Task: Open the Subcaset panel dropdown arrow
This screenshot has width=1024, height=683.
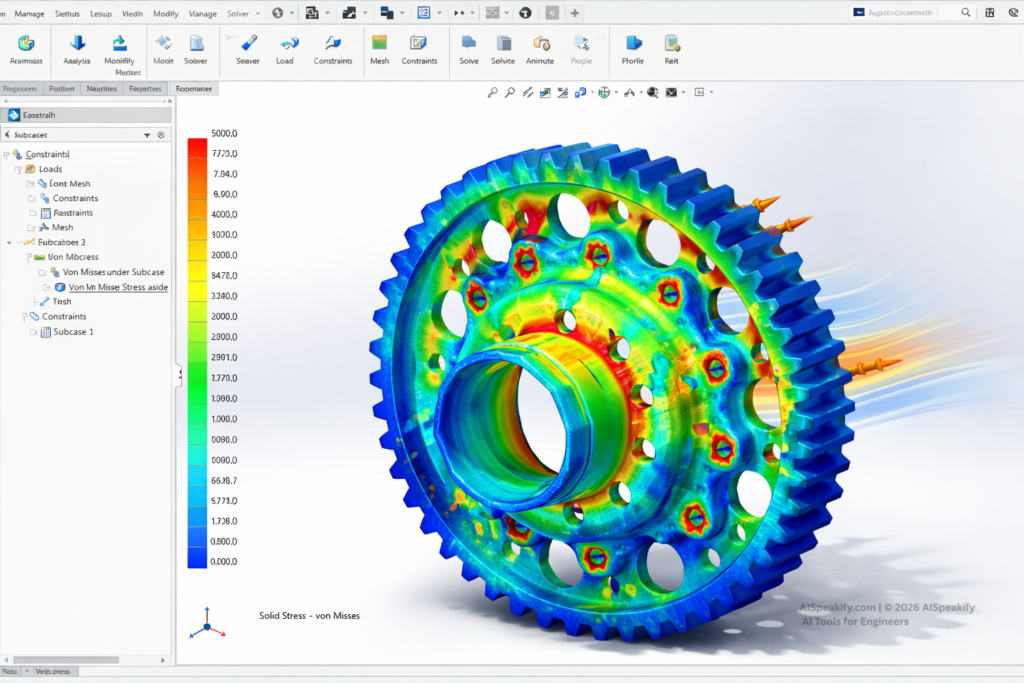Action: (x=147, y=135)
